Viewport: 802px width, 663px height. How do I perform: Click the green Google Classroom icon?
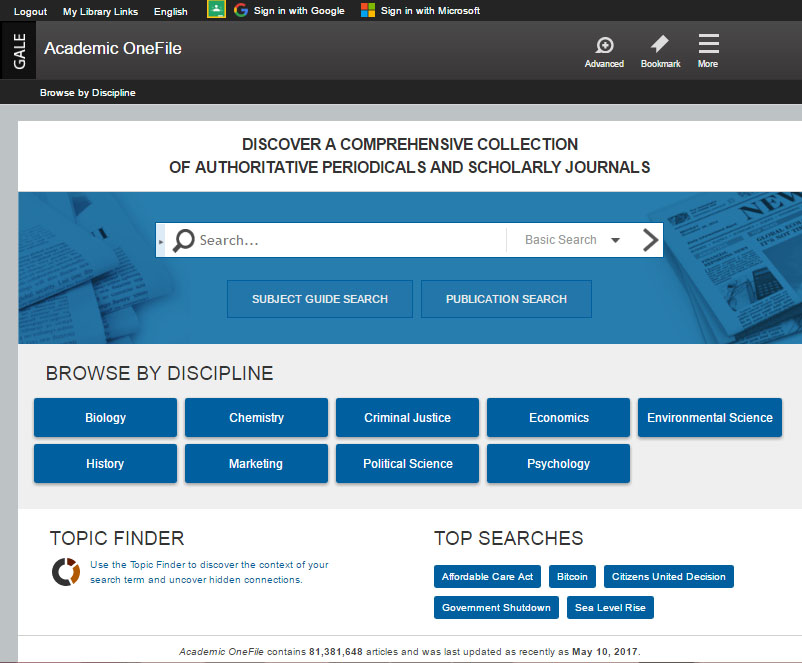click(216, 11)
